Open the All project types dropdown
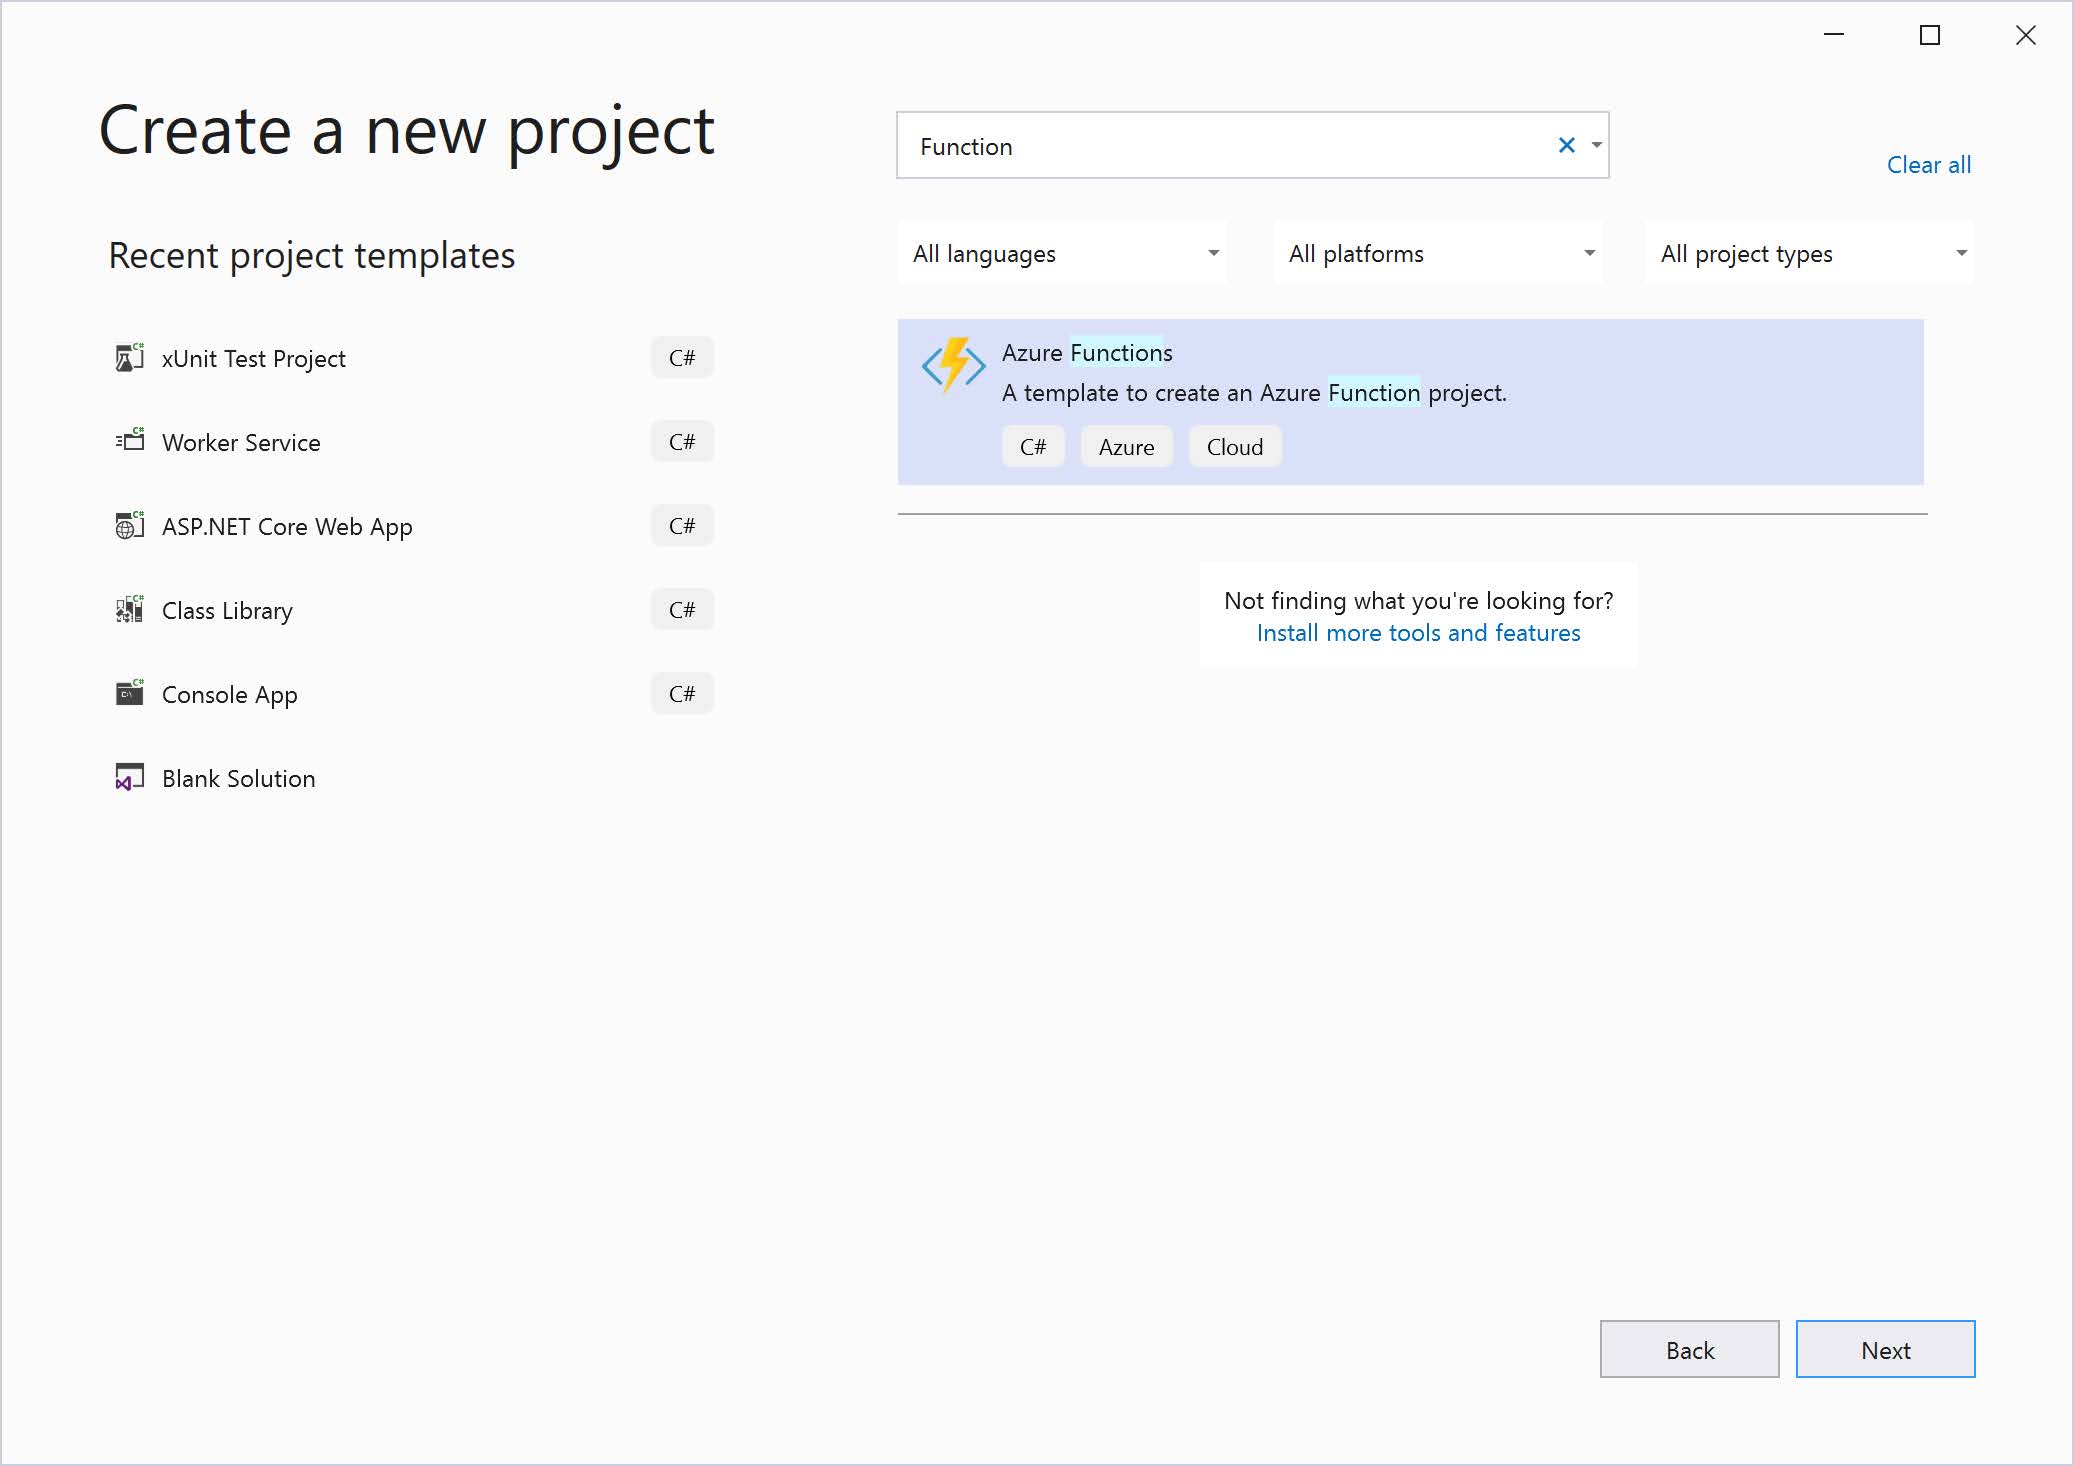 point(1810,254)
